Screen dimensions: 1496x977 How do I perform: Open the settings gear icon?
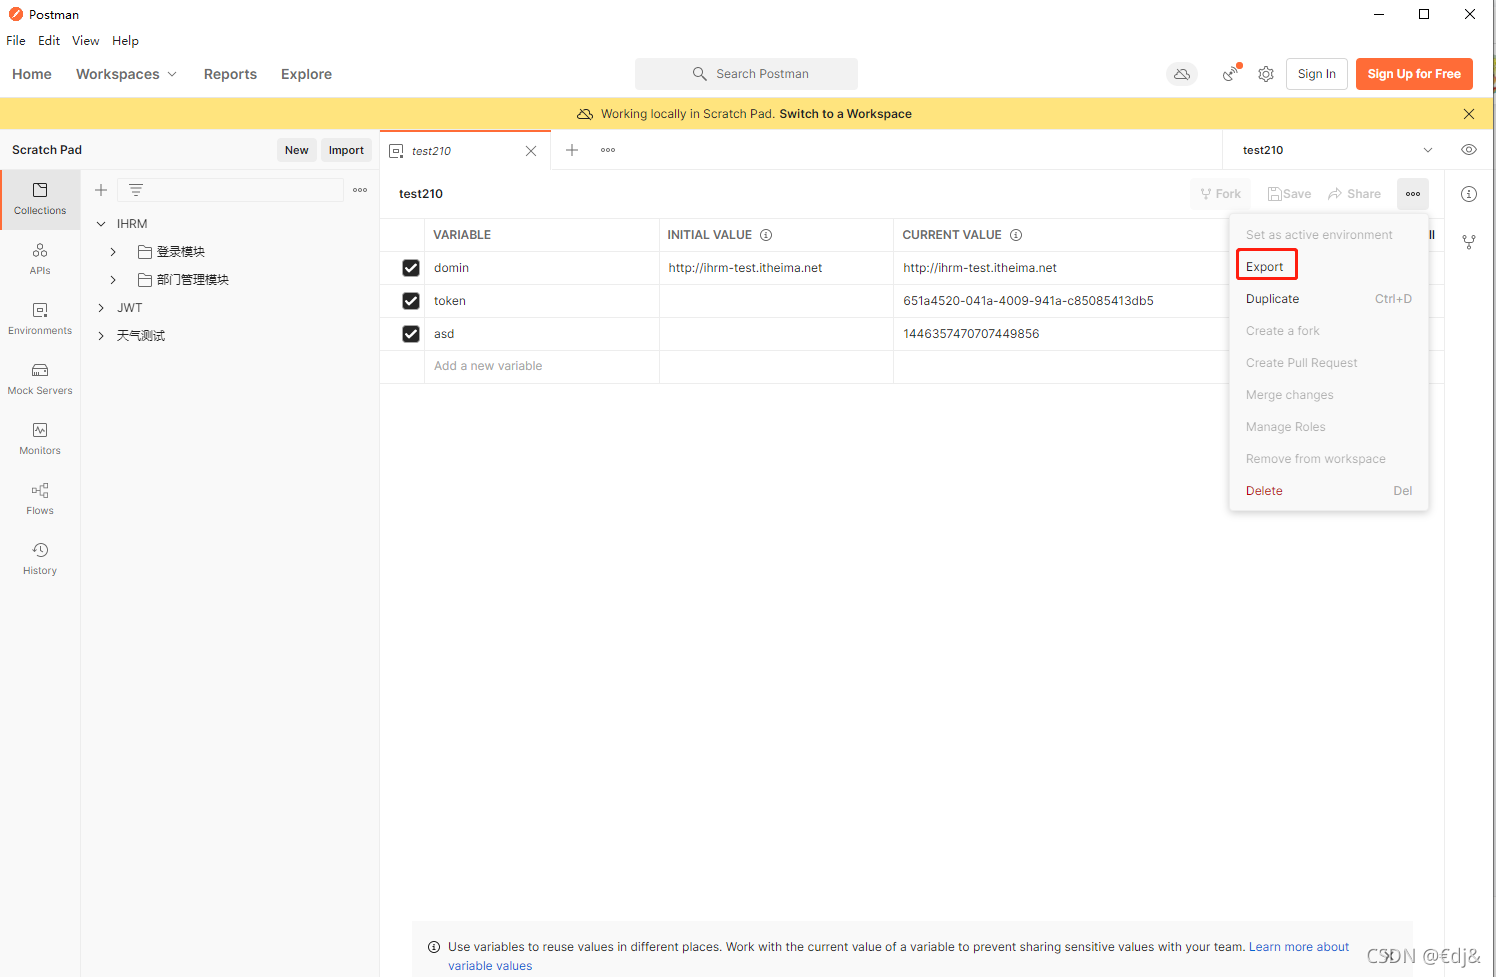[x=1266, y=74]
